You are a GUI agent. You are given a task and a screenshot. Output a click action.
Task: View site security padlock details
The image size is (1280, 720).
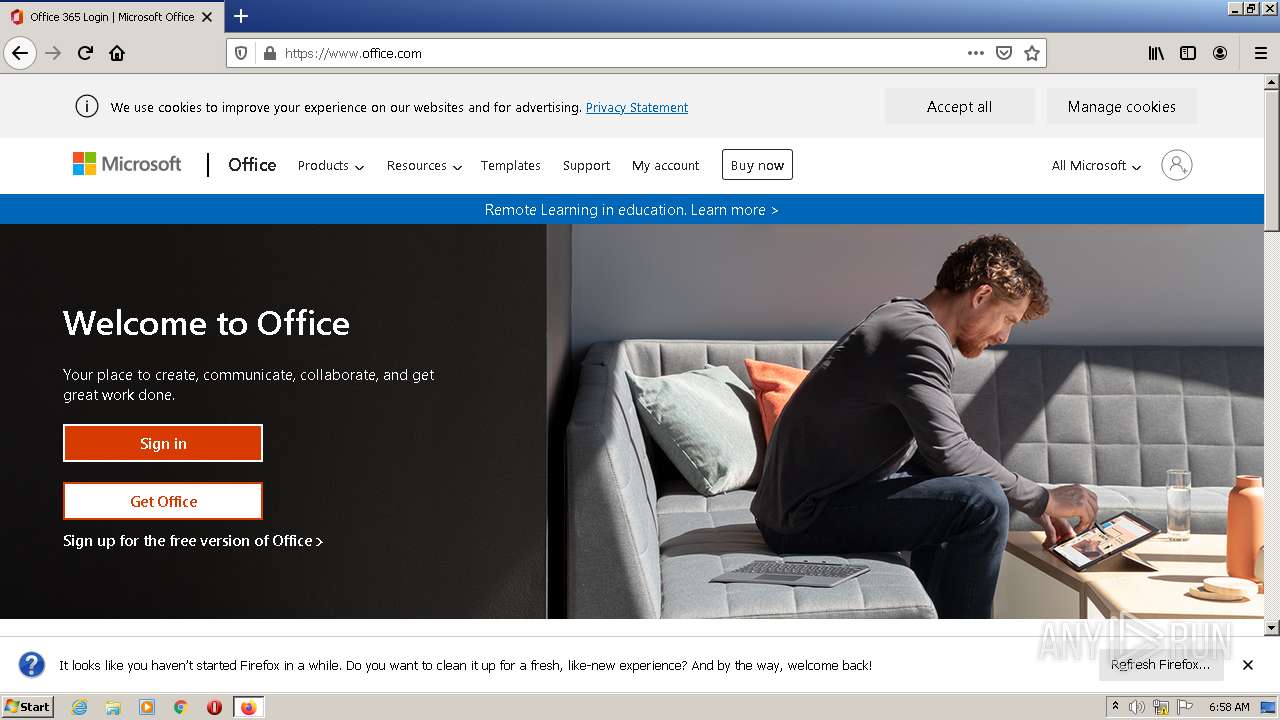[269, 53]
